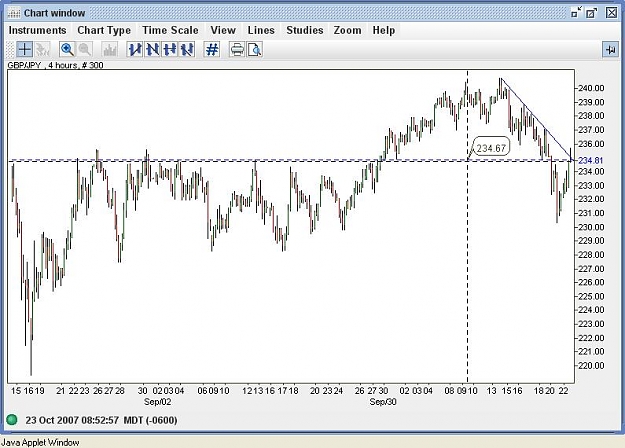Click the green connection status indicator
The width and height of the screenshot is (625, 448).
(12, 420)
